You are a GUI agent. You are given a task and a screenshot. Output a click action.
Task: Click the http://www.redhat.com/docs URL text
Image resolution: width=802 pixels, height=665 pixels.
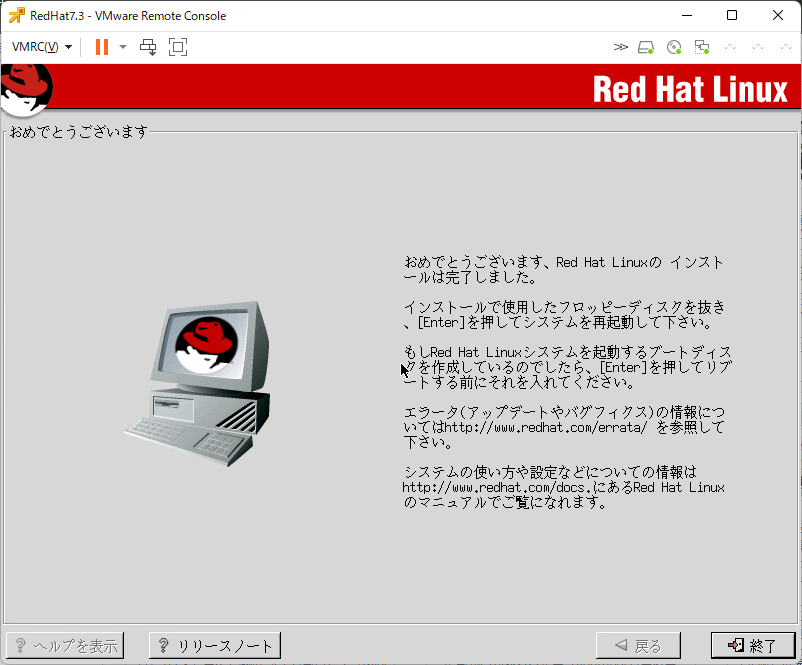(x=493, y=487)
